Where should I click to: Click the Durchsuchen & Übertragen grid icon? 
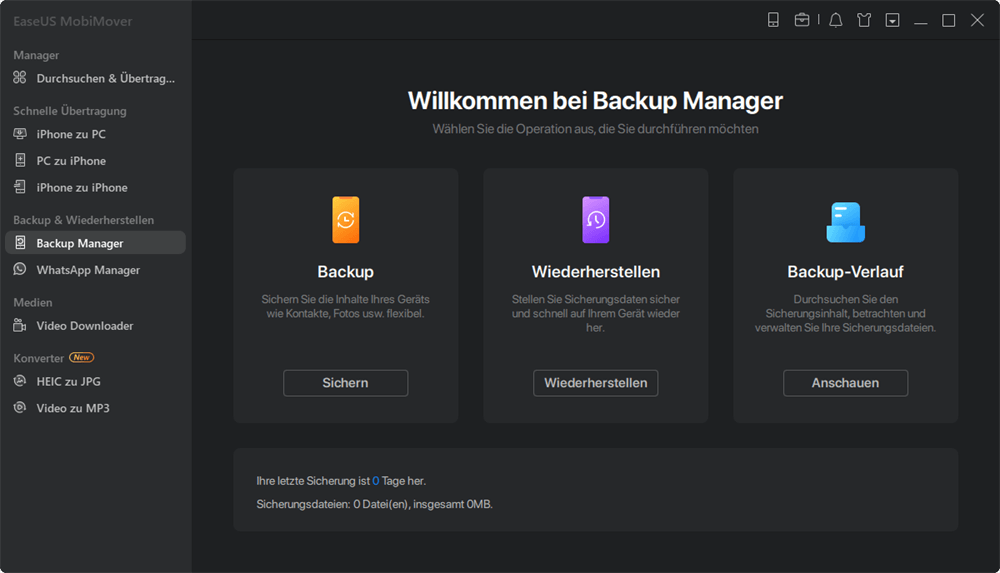[20, 78]
